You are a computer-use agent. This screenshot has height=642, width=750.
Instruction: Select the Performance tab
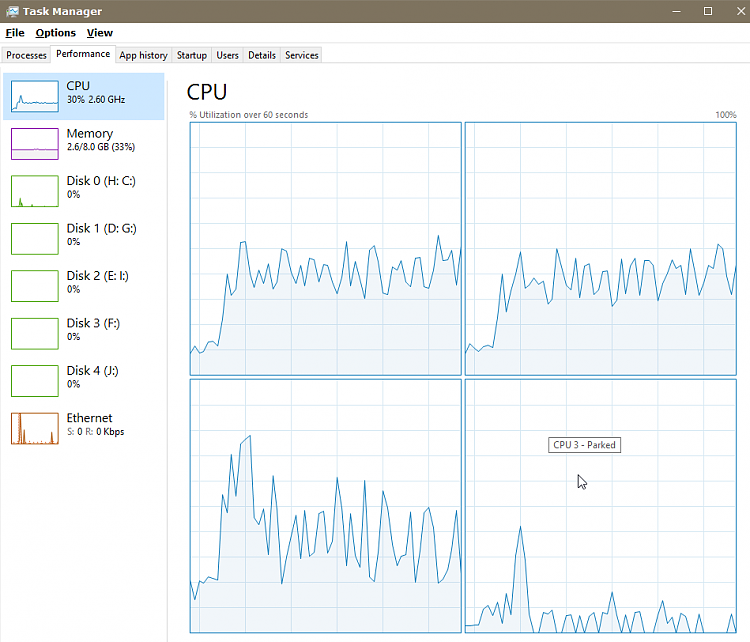click(83, 54)
